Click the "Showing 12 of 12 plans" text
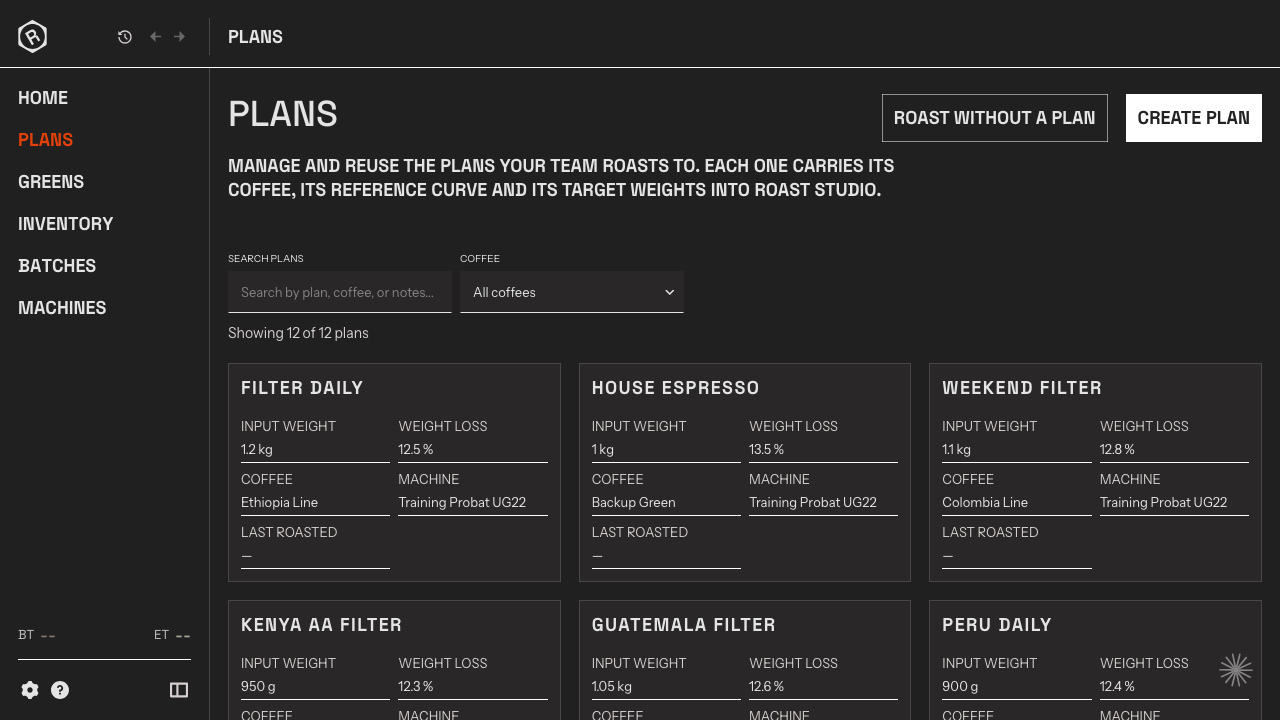The width and height of the screenshot is (1280, 720). [x=298, y=333]
